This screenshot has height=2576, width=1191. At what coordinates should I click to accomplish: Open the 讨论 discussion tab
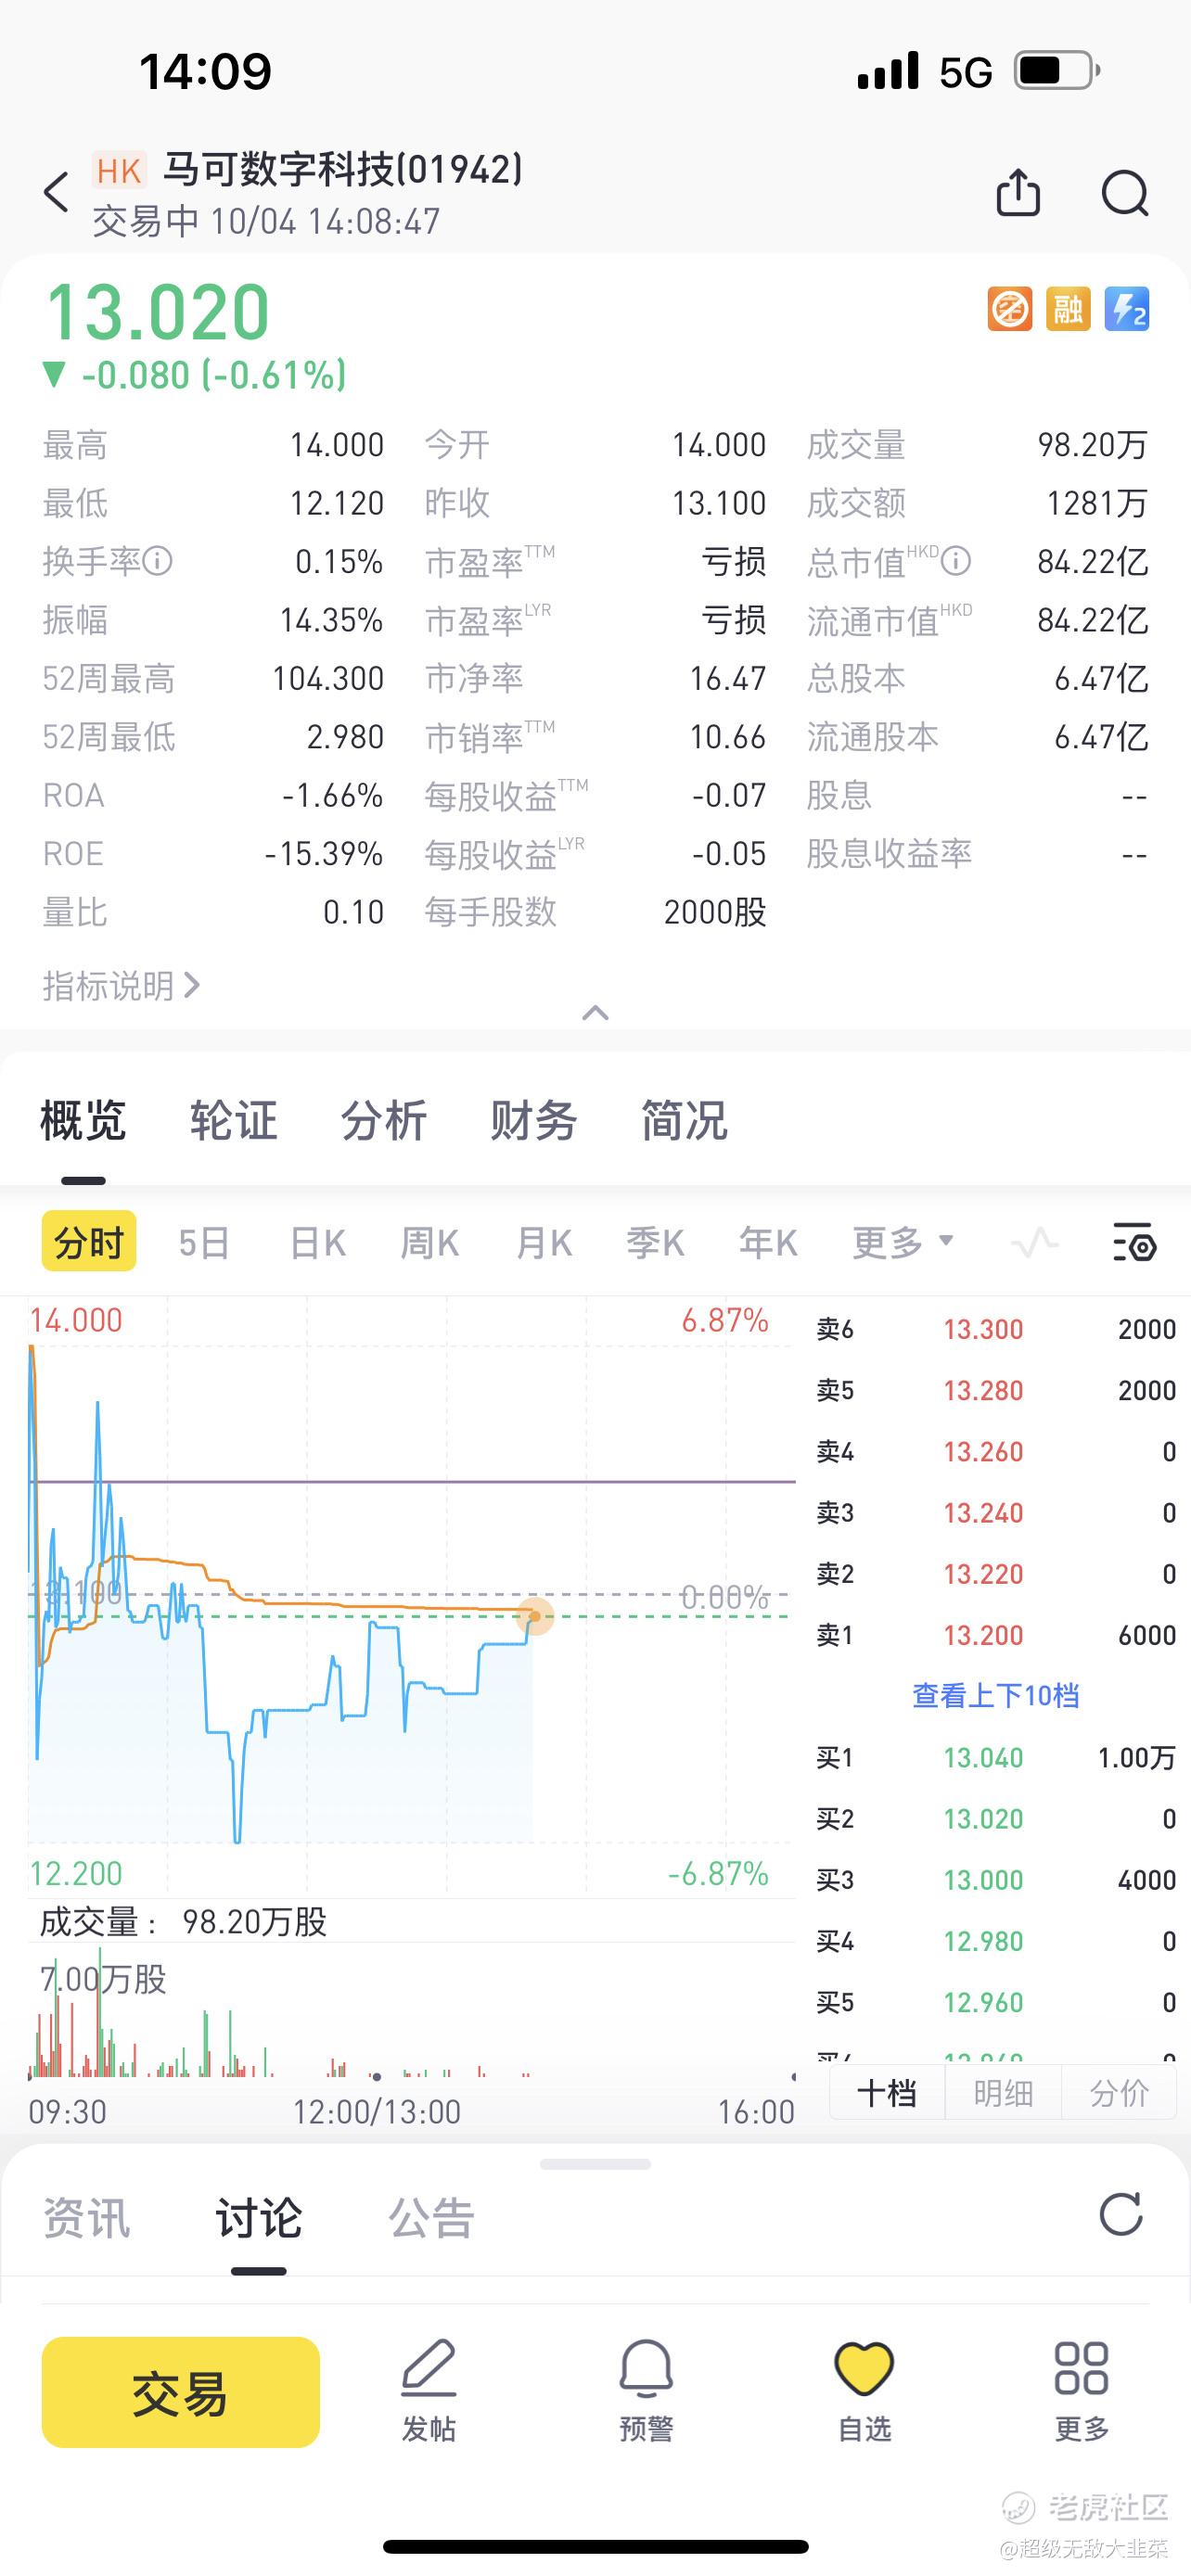click(259, 2217)
